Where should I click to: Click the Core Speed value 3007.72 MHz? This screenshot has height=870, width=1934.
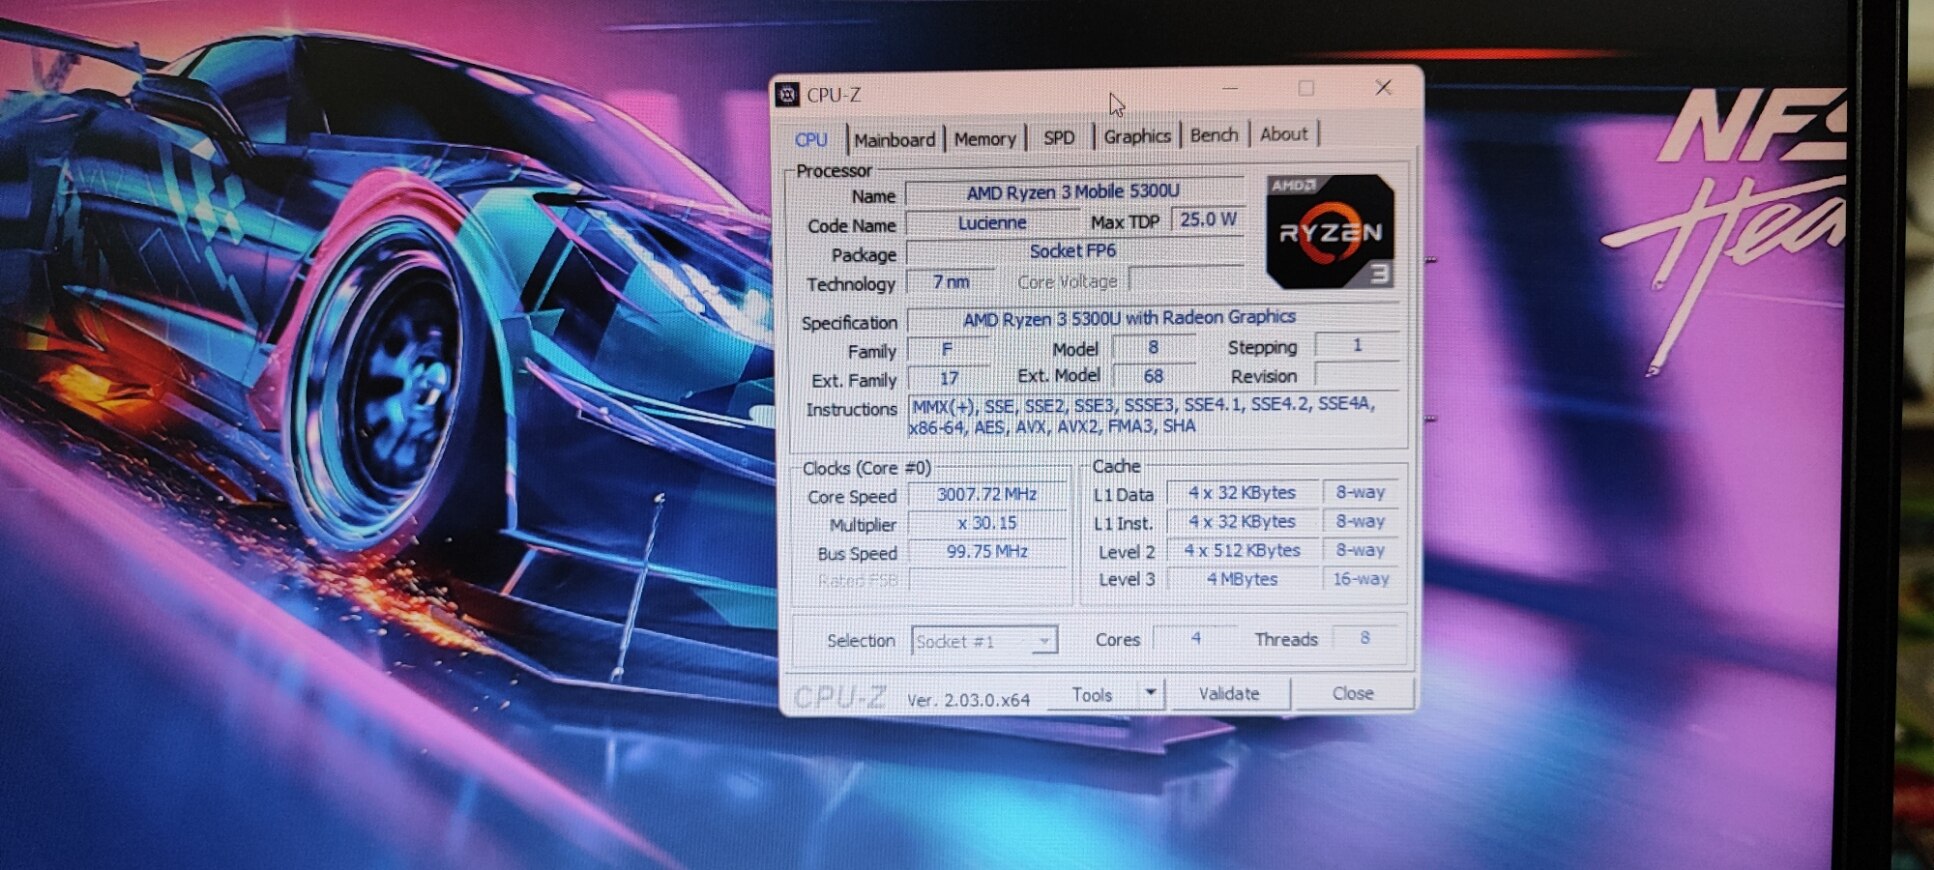(987, 495)
